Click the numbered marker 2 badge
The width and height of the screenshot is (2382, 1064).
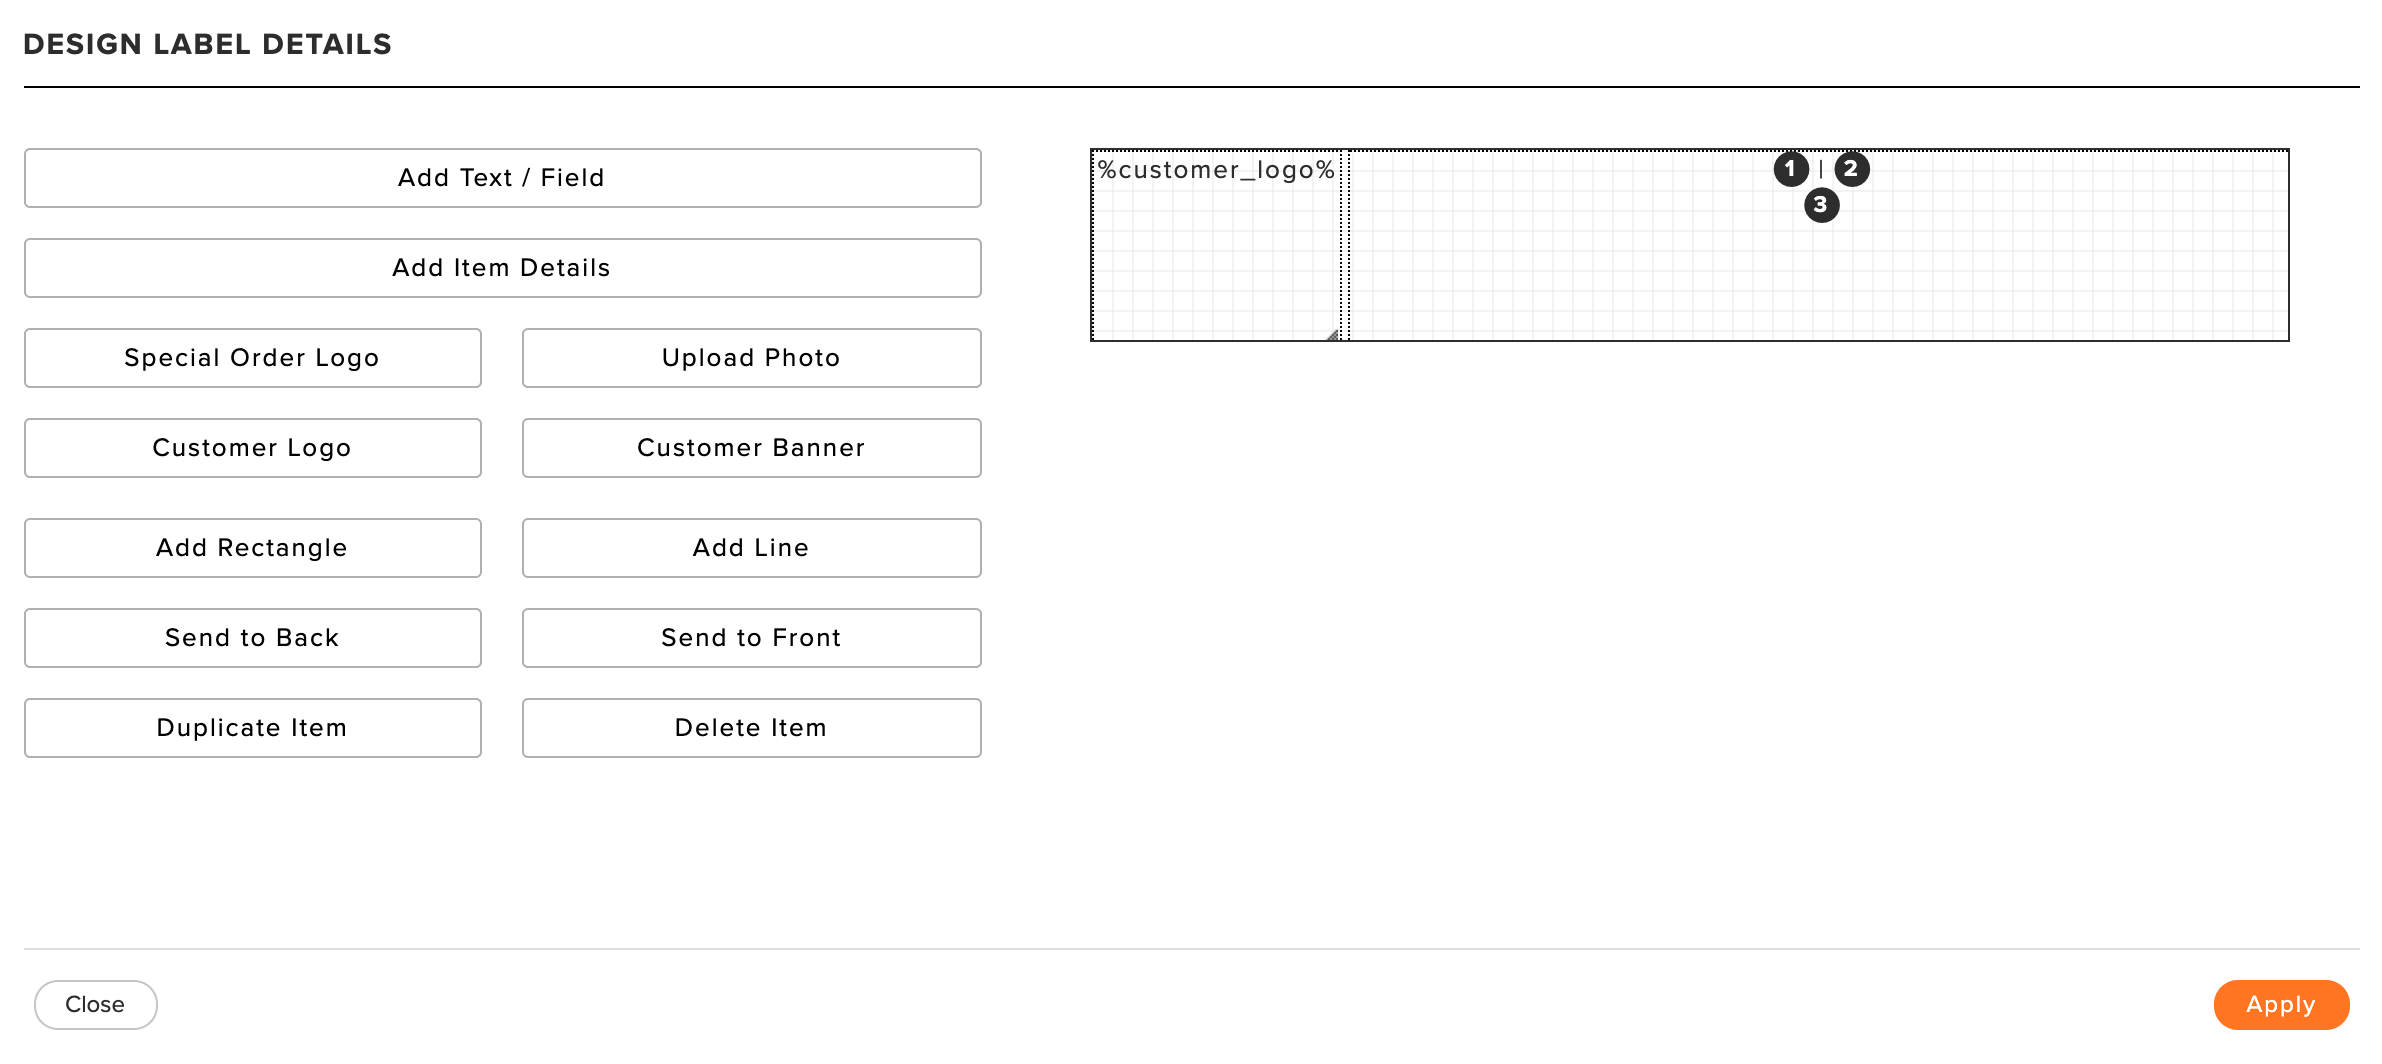coord(1851,169)
